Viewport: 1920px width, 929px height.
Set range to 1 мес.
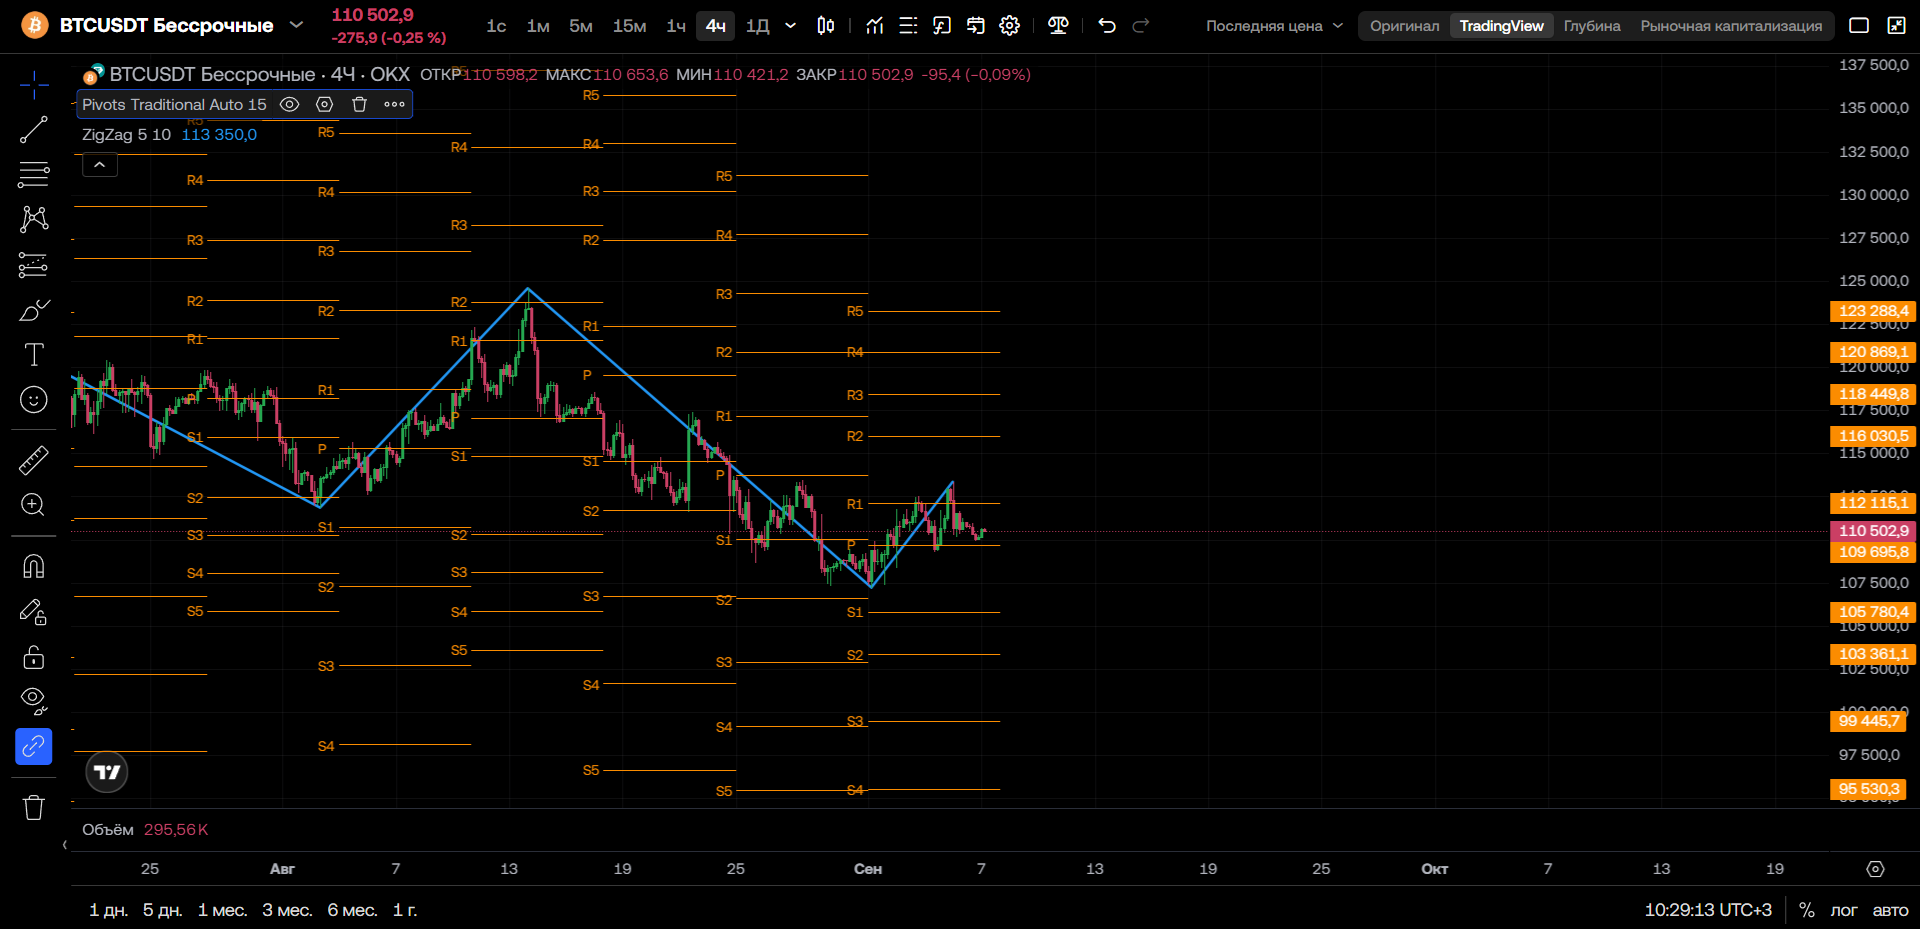click(222, 910)
